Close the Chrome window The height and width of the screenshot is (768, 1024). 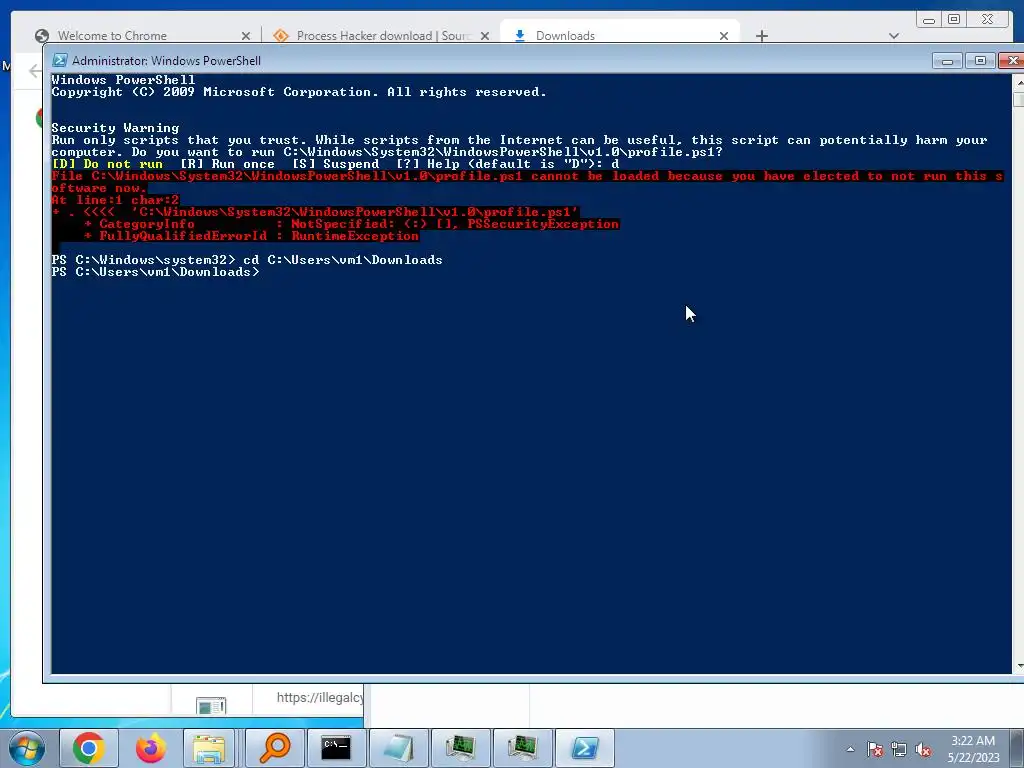point(987,20)
